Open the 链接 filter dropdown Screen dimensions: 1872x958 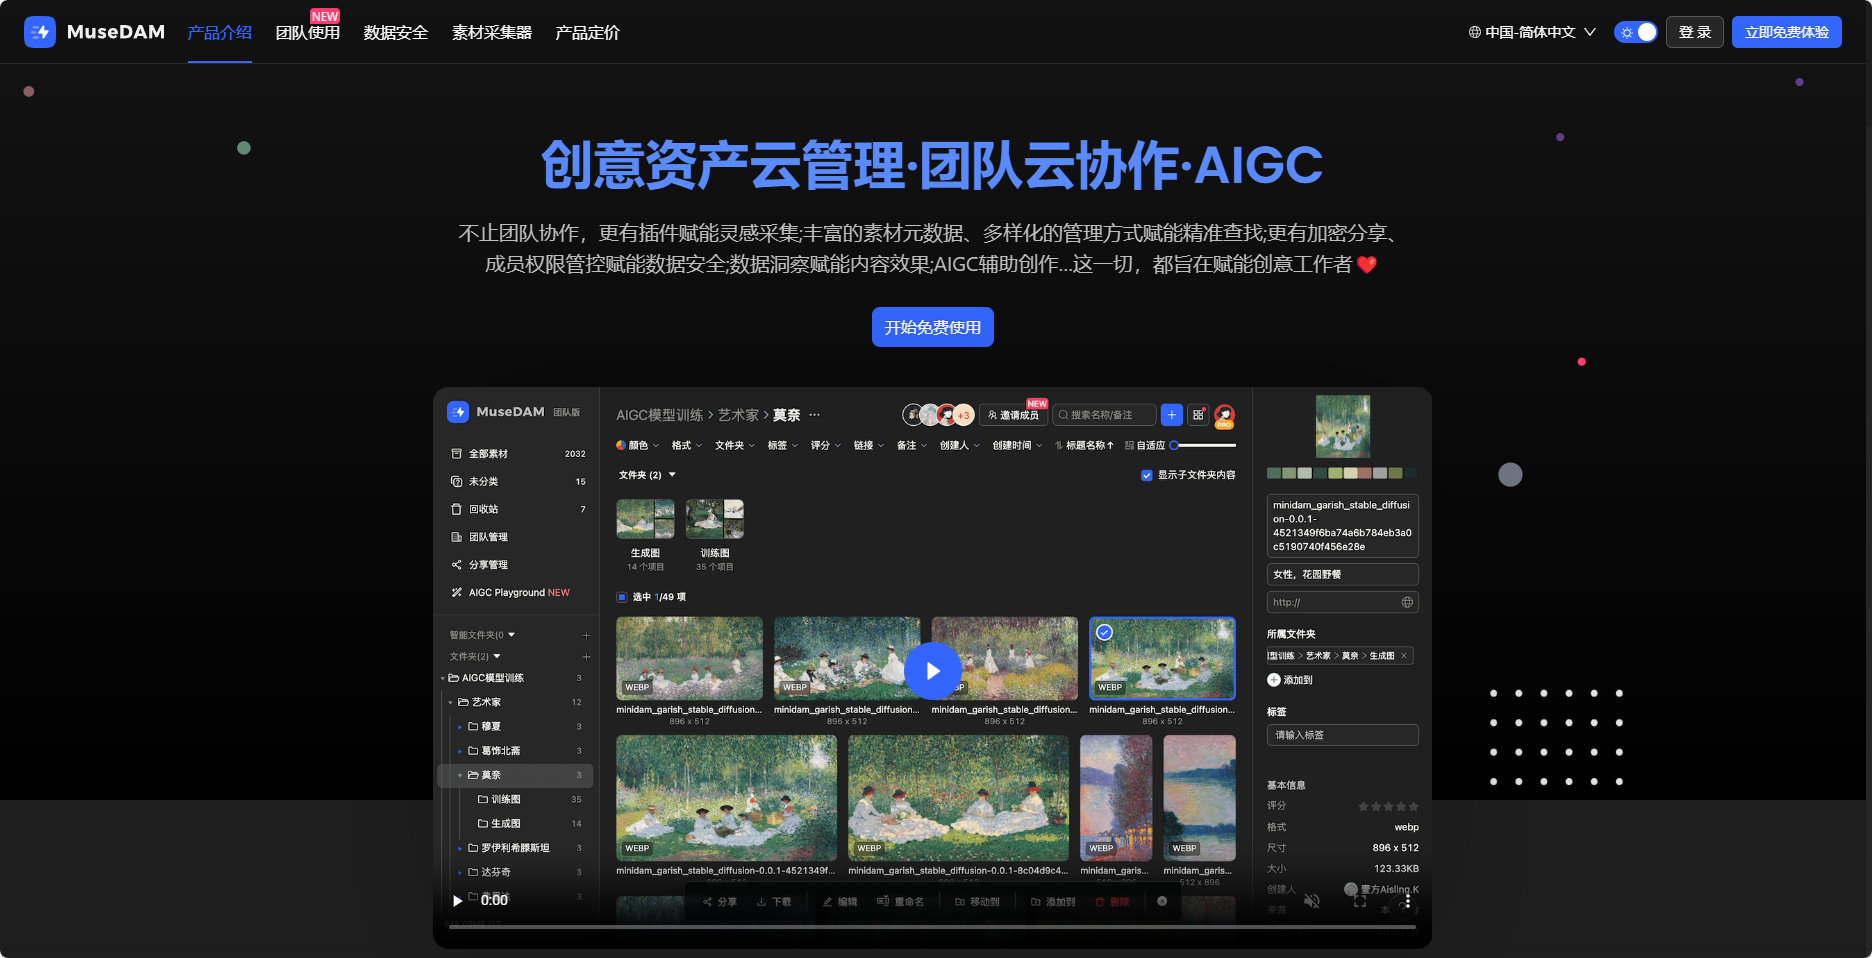coord(869,445)
